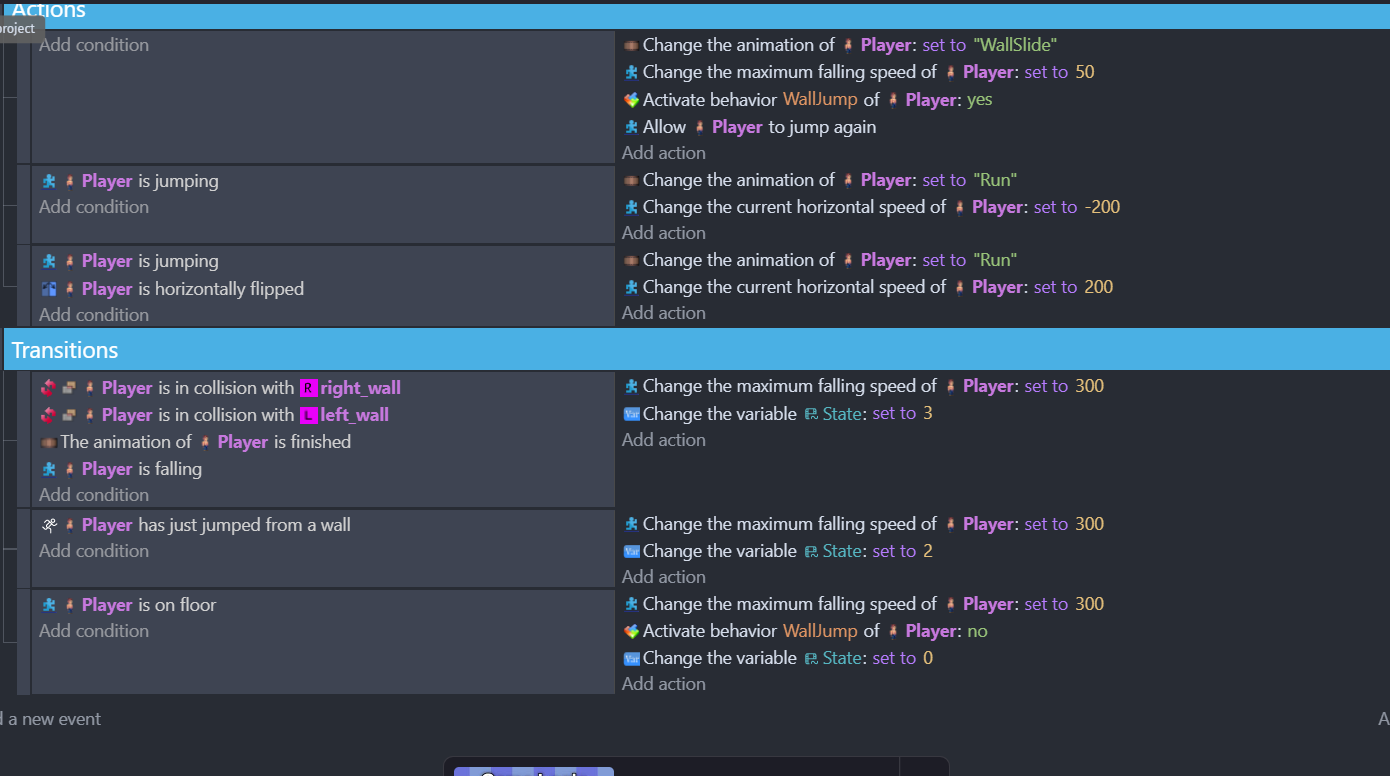The width and height of the screenshot is (1390, 776).
Task: Click 'Add condition' under 'has just jumped from a wall'
Action: coord(94,551)
